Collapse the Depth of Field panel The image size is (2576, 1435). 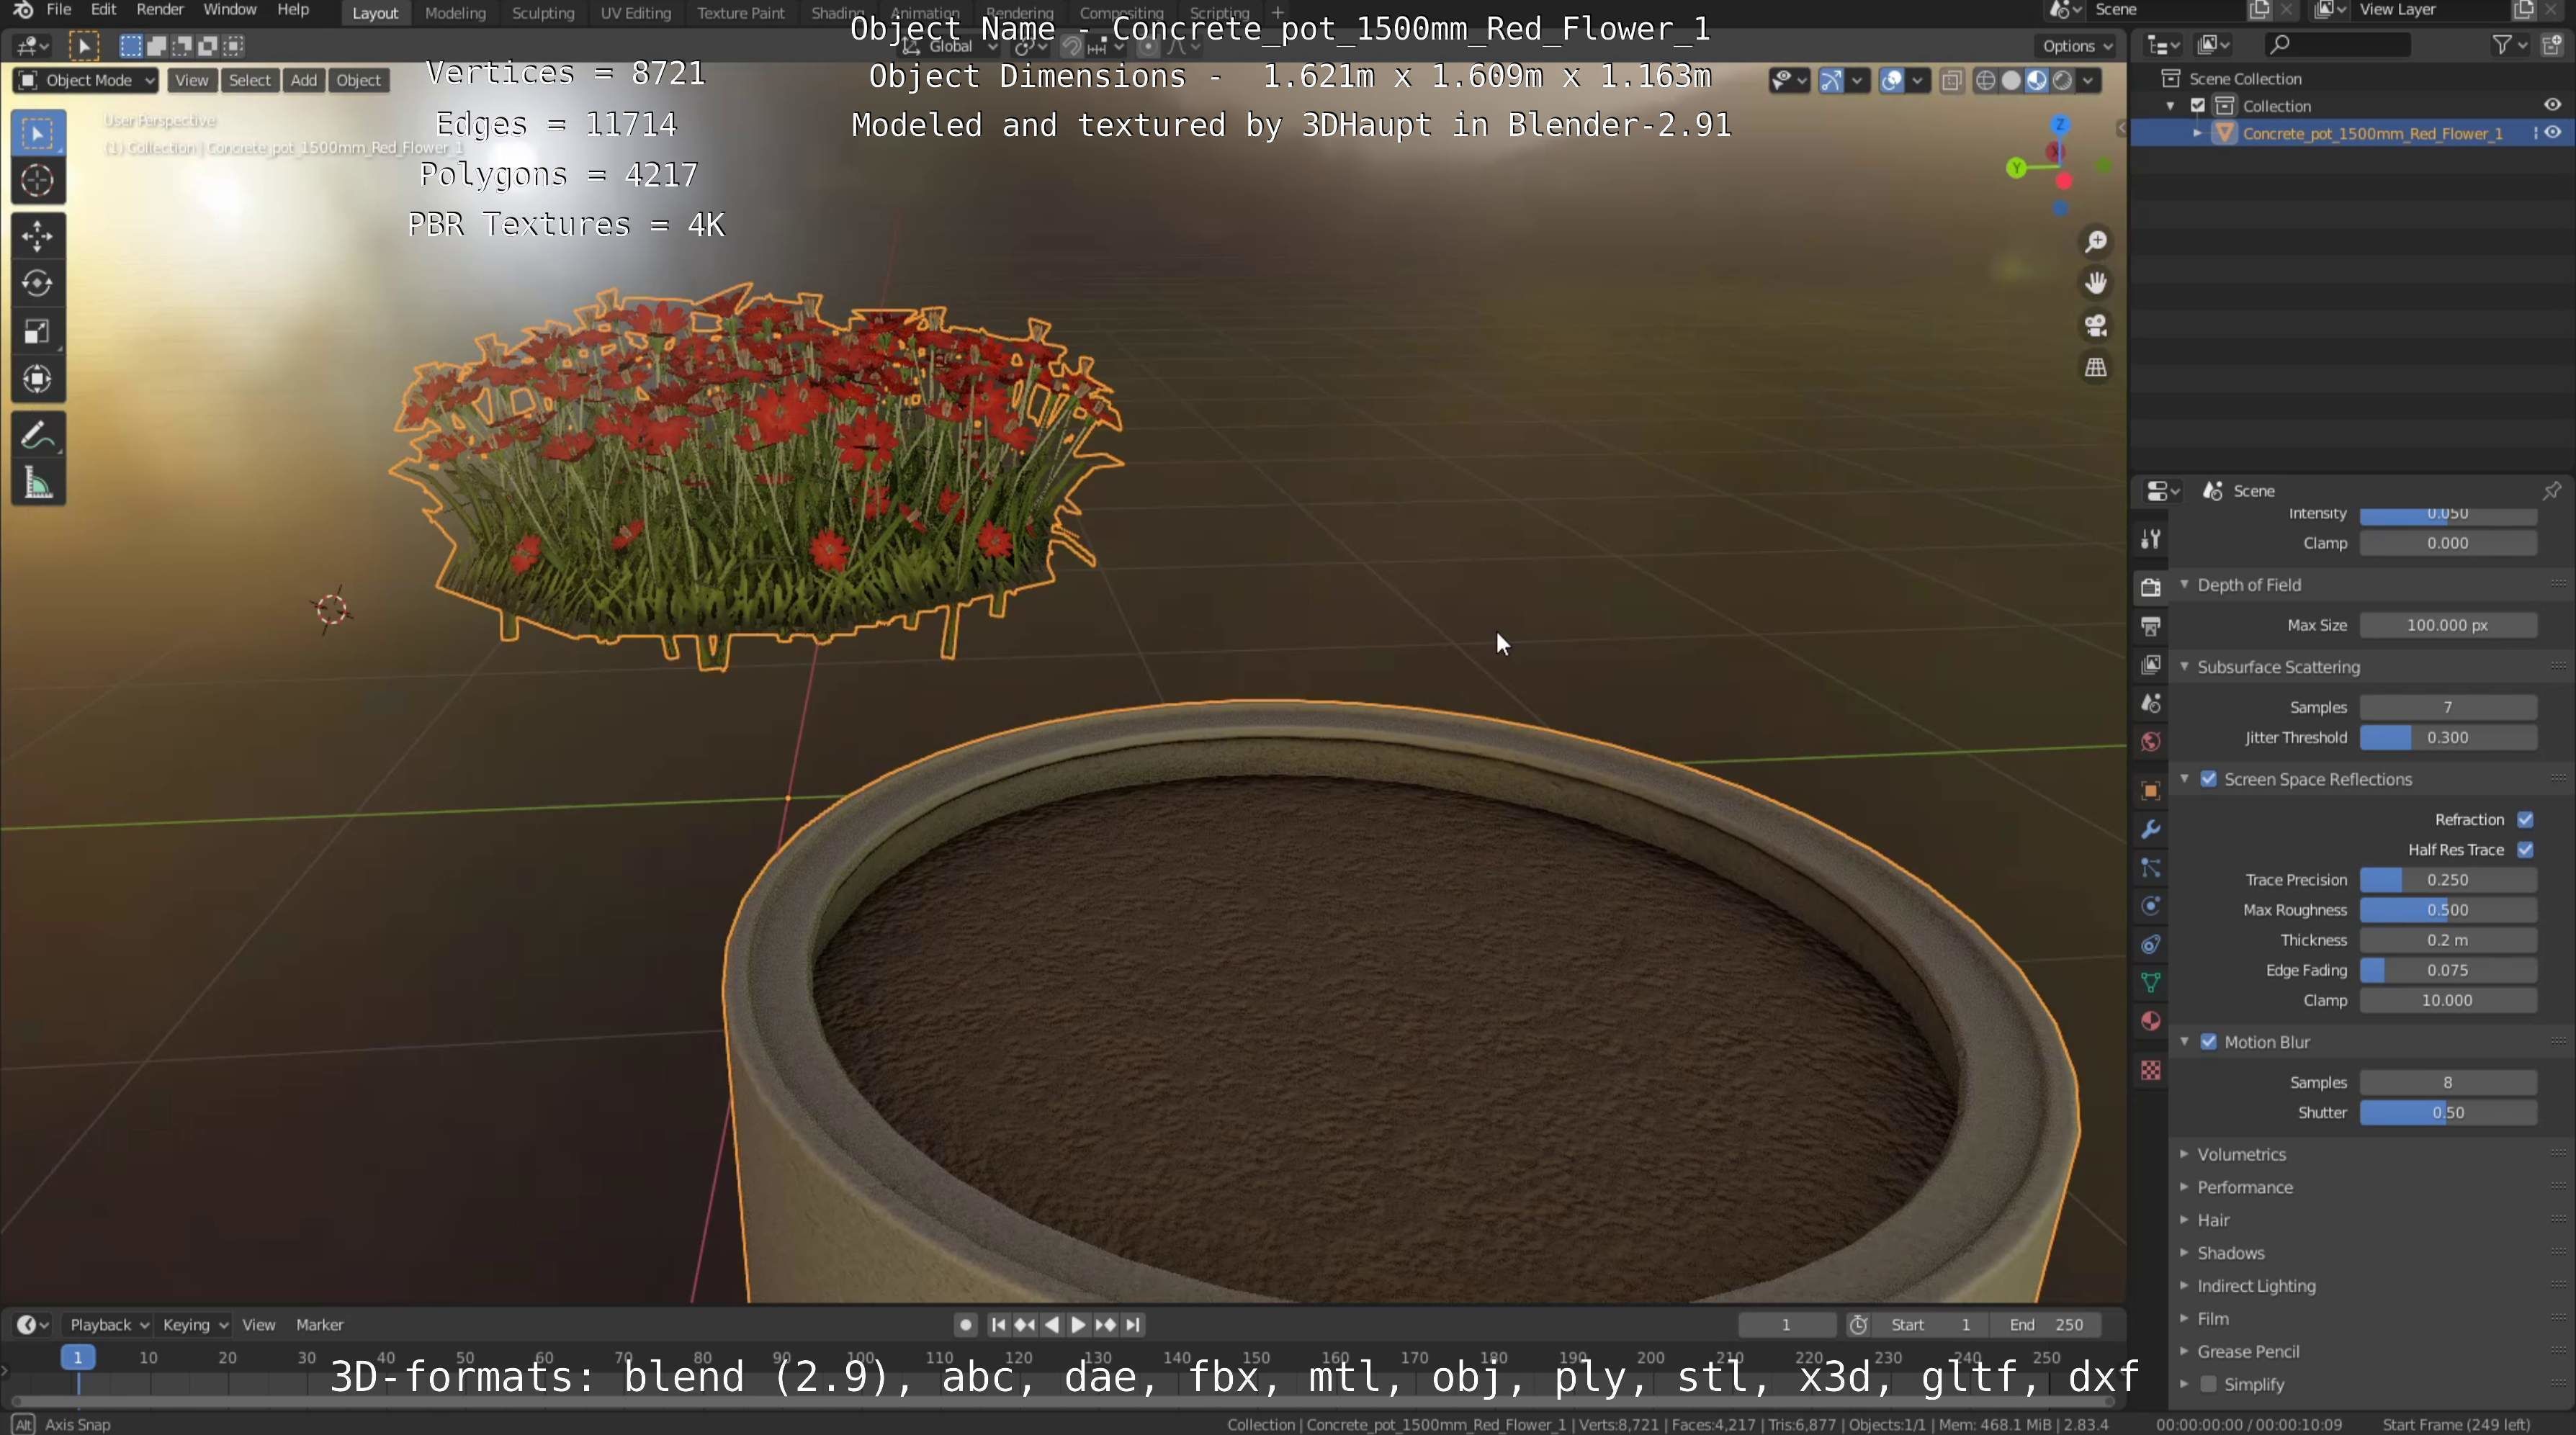[2184, 585]
